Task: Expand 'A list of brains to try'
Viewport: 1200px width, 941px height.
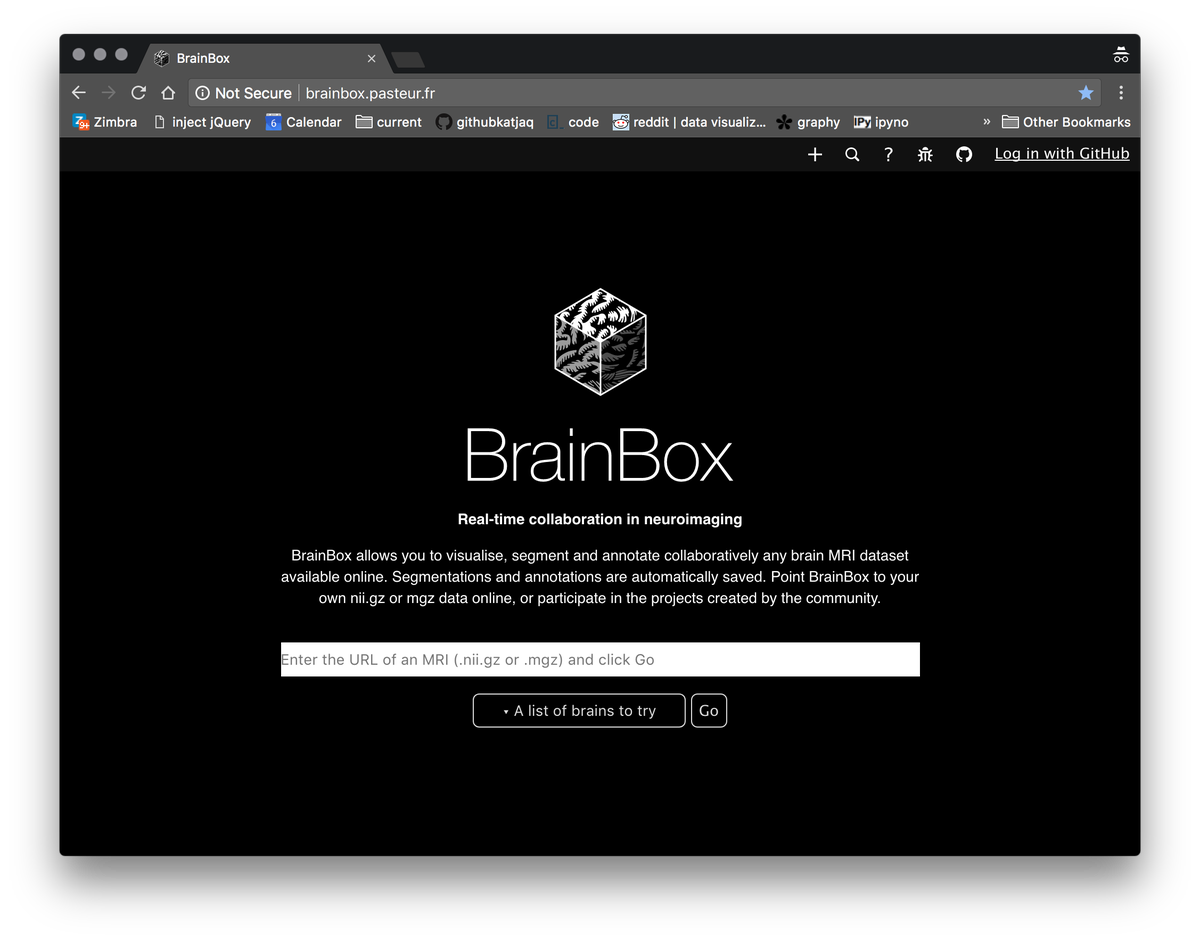Action: pos(579,710)
